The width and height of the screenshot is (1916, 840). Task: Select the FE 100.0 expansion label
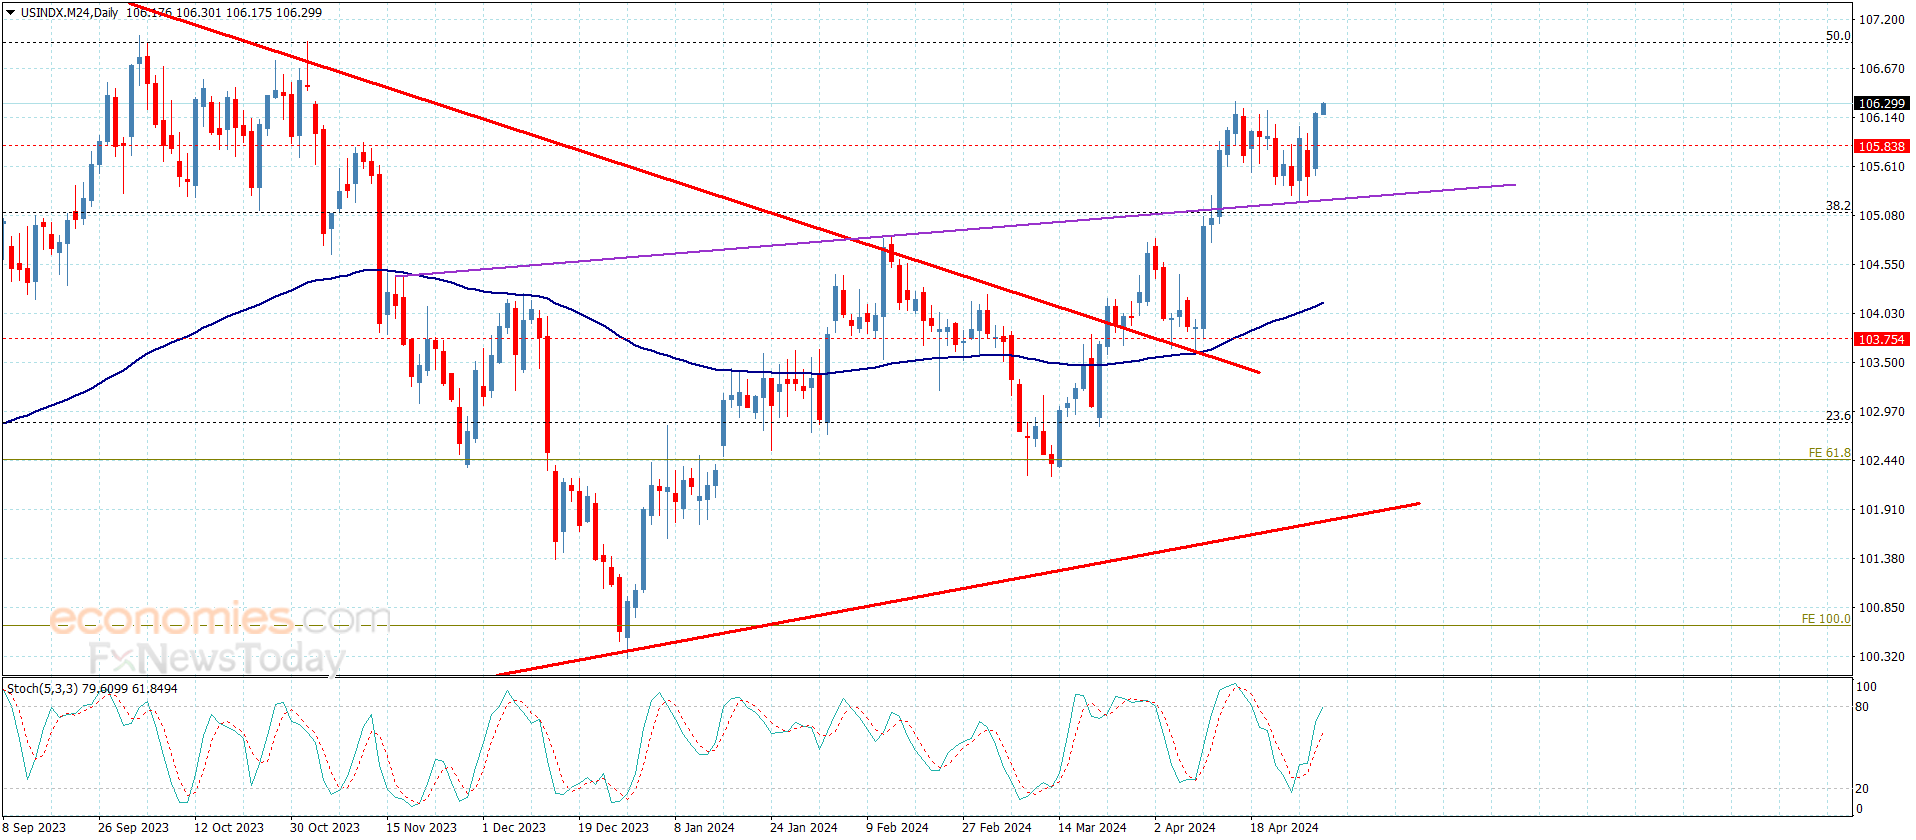click(1826, 619)
